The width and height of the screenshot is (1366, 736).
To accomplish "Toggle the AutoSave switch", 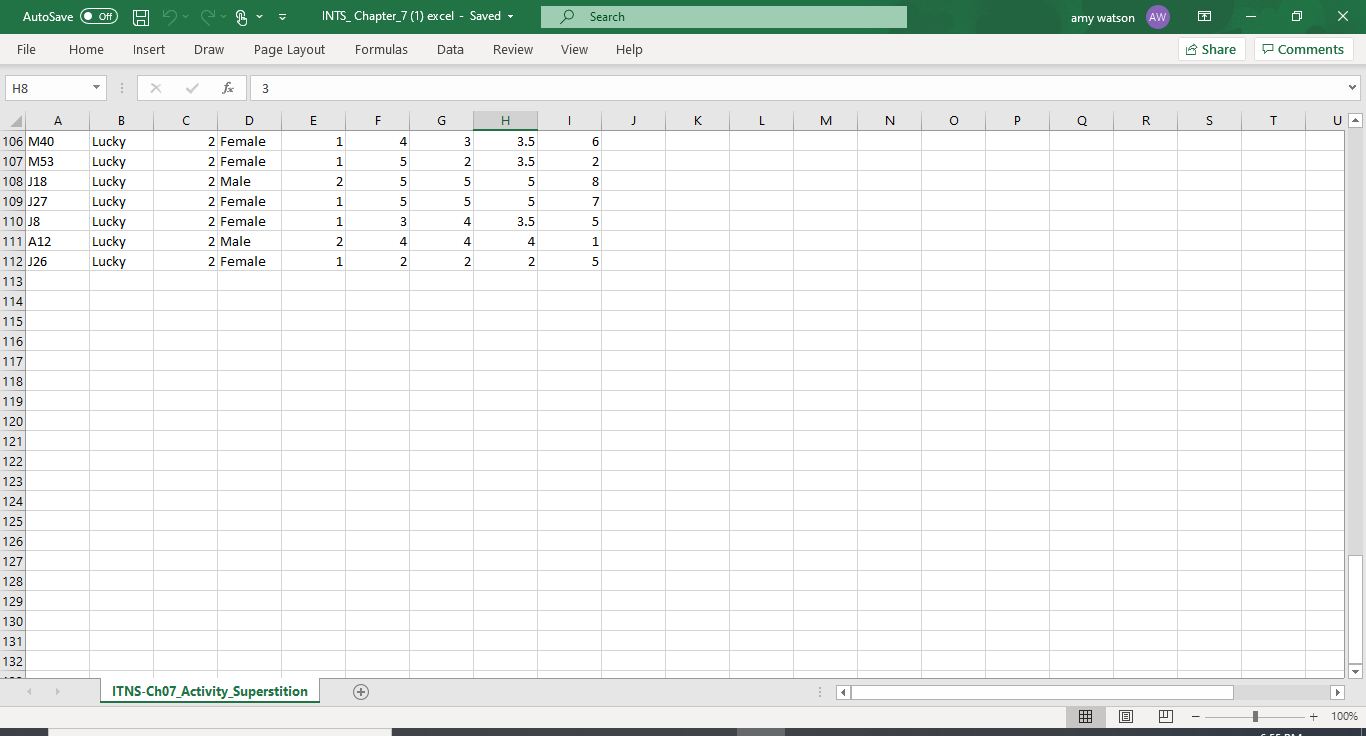I will pos(99,17).
